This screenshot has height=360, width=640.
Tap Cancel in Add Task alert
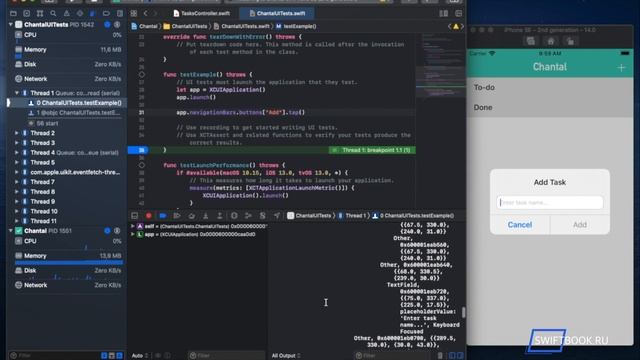pos(520,225)
